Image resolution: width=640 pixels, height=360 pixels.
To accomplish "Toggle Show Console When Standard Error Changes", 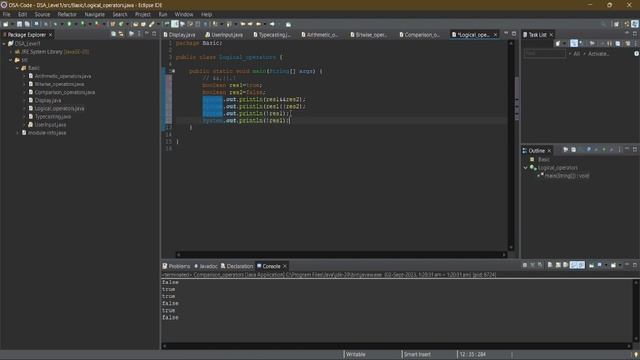I will click(581, 265).
